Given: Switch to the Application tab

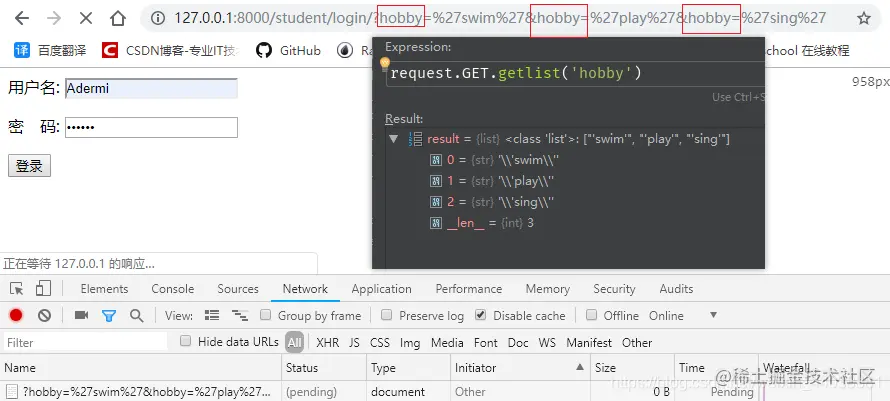Looking at the screenshot, I should pyautogui.click(x=381, y=289).
